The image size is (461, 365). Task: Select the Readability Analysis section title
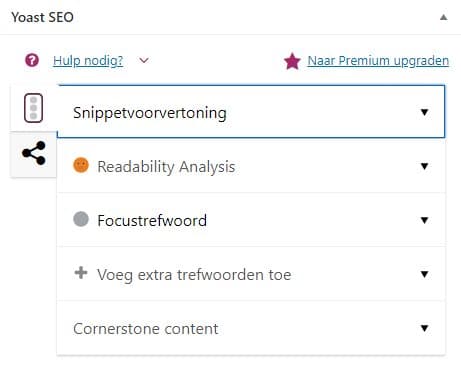point(166,167)
